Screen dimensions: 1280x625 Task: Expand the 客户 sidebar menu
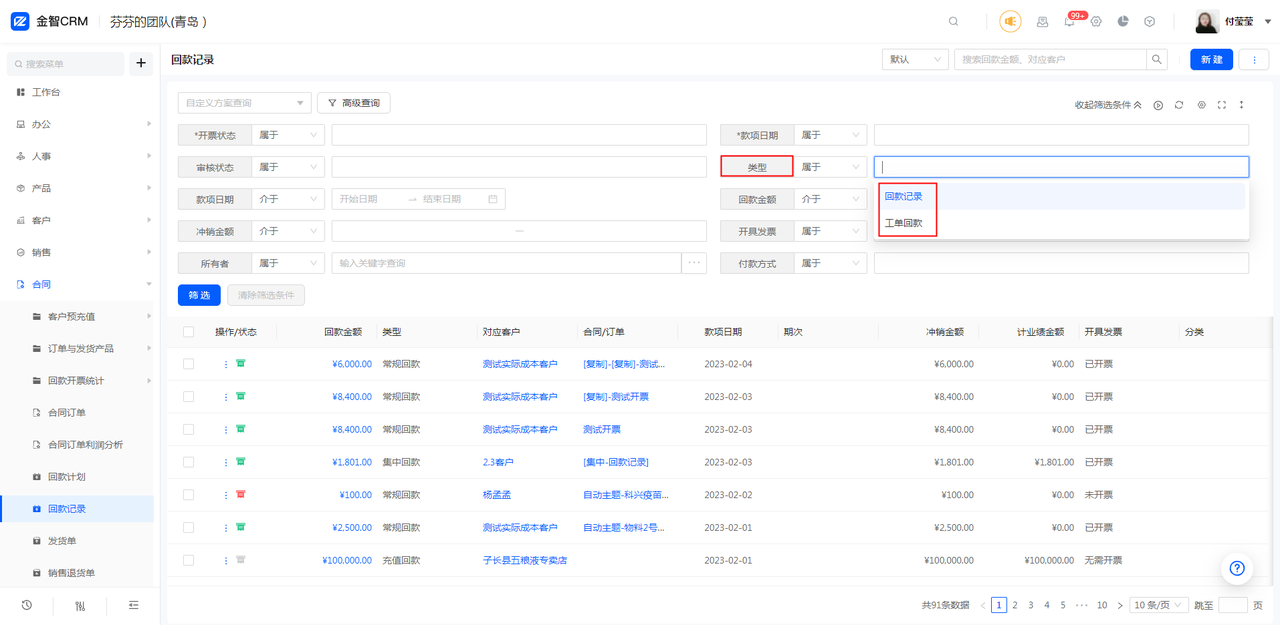click(x=77, y=220)
